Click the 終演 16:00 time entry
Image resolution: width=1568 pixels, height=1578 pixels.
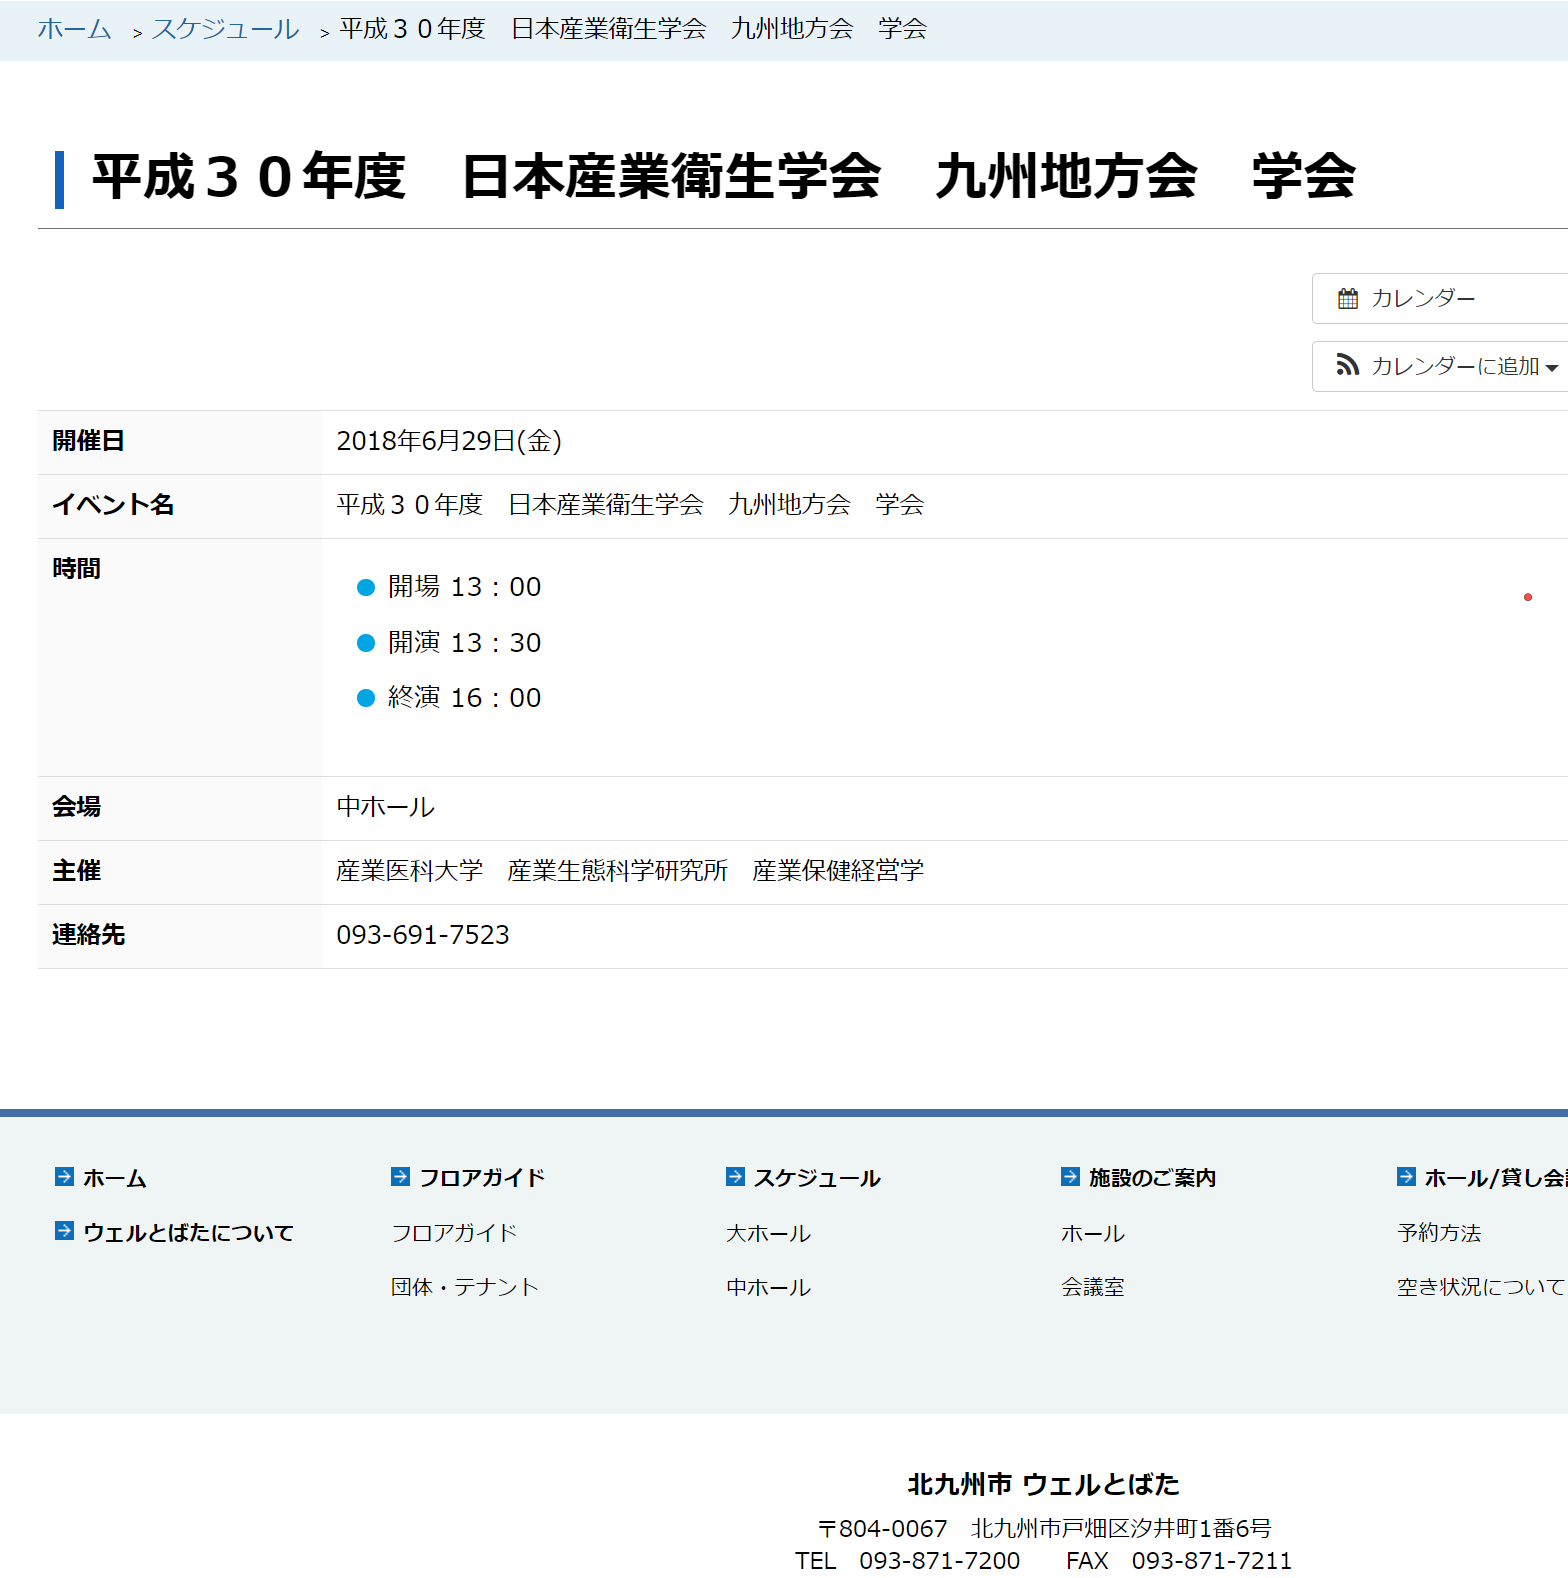[464, 697]
